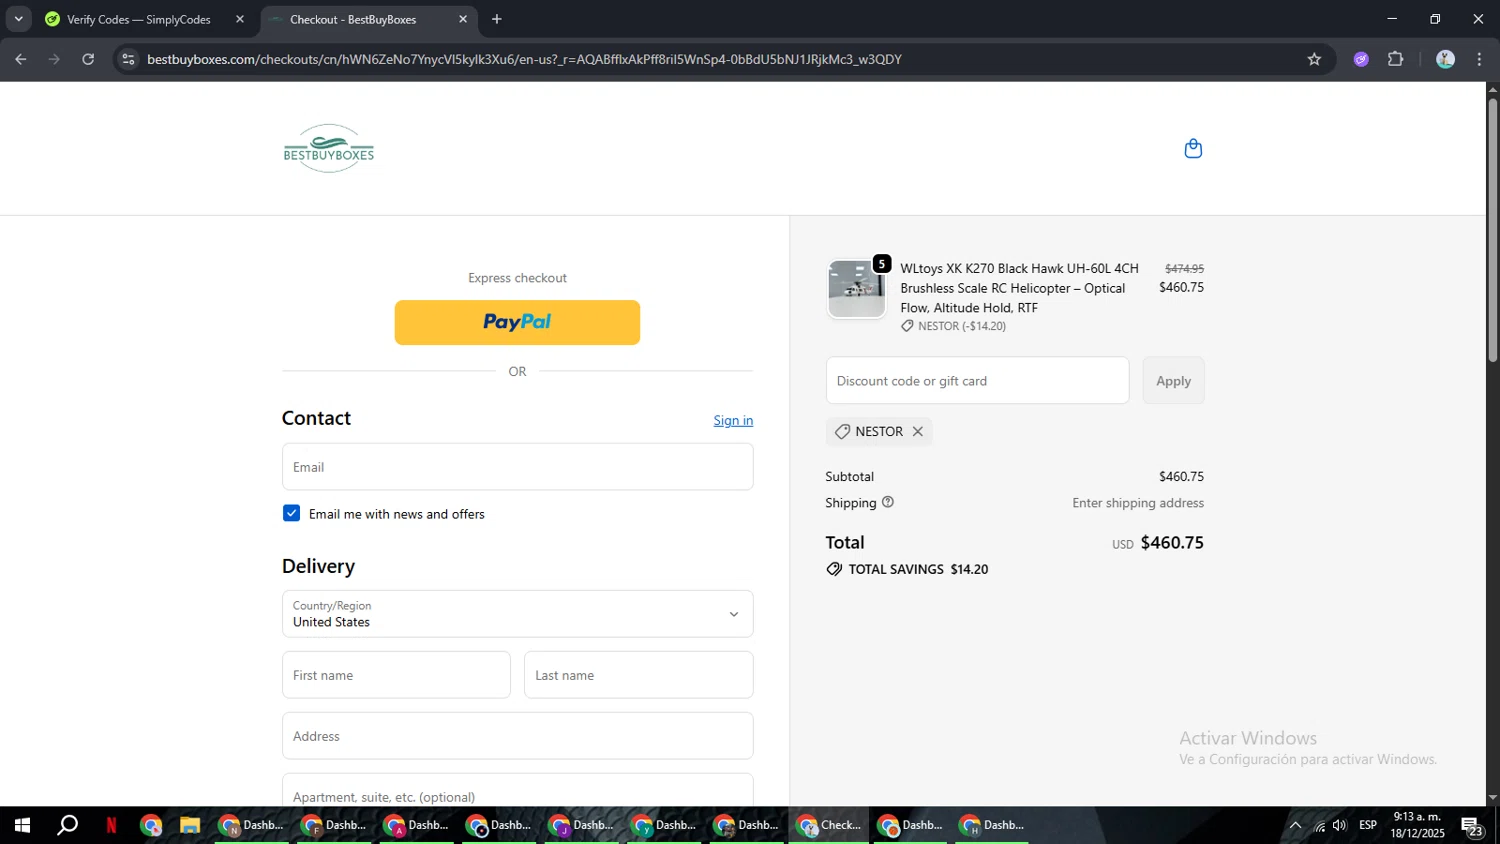Image resolution: width=1500 pixels, height=844 pixels.
Task: Show hidden system tray icons
Action: point(1295,825)
